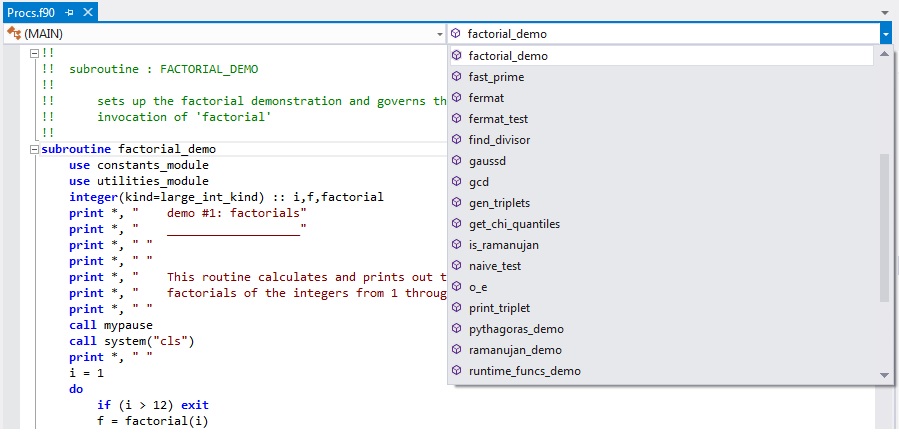This screenshot has height=433, width=899.
Task: Click the scrollbar thumb in the member list
Action: click(x=884, y=228)
